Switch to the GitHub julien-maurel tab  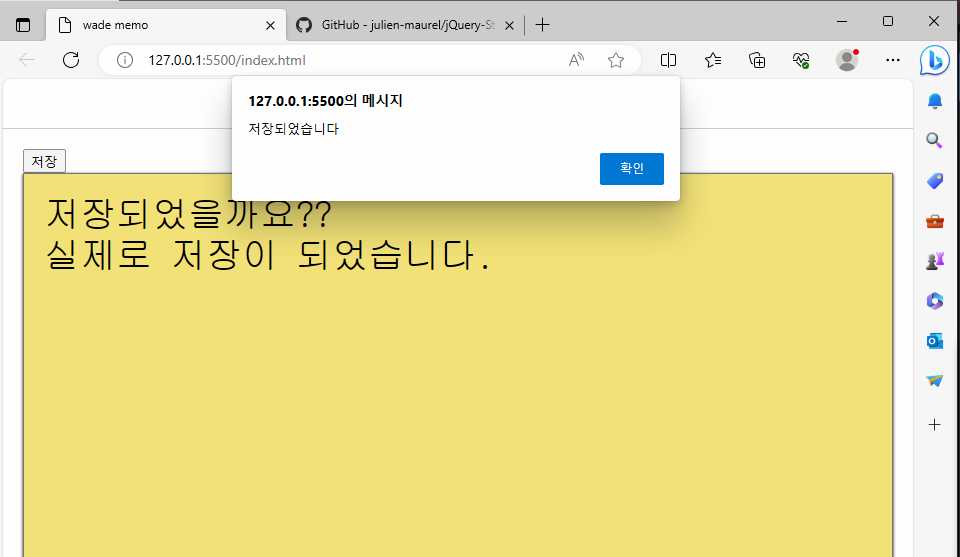click(x=407, y=25)
